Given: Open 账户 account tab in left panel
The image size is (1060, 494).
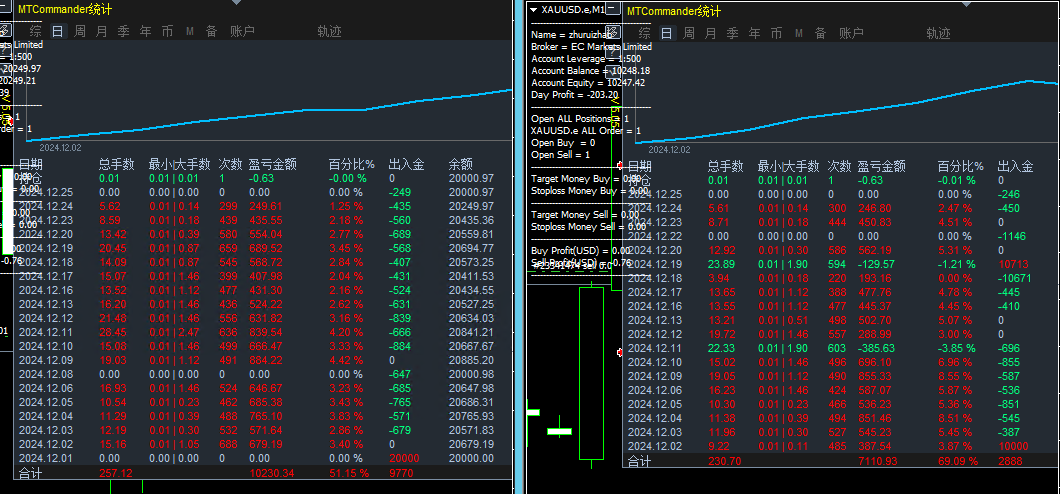Looking at the screenshot, I should pos(242,31).
